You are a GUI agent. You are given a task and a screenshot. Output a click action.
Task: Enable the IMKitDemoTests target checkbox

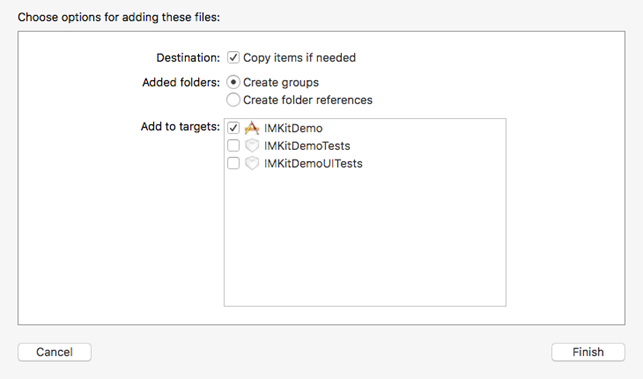pos(233,146)
